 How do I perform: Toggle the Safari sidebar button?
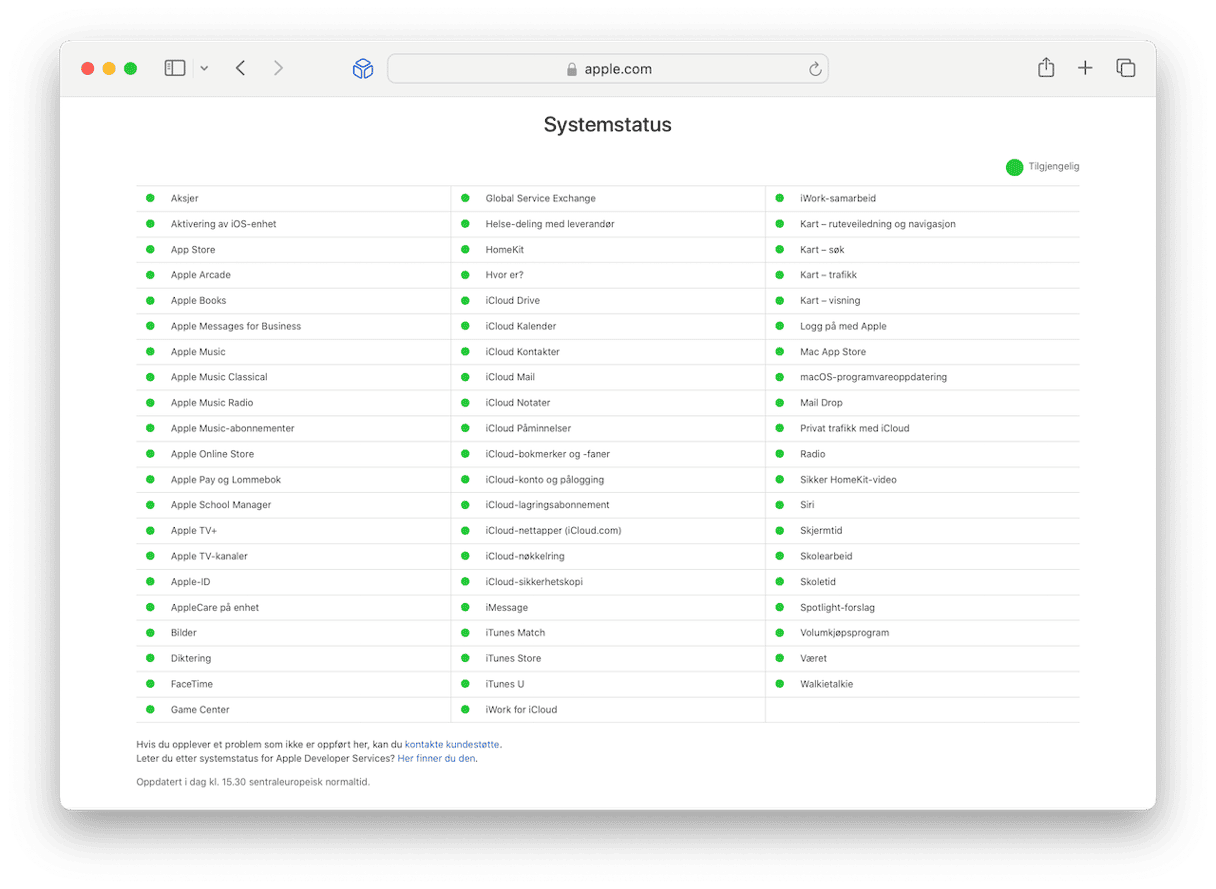point(175,68)
